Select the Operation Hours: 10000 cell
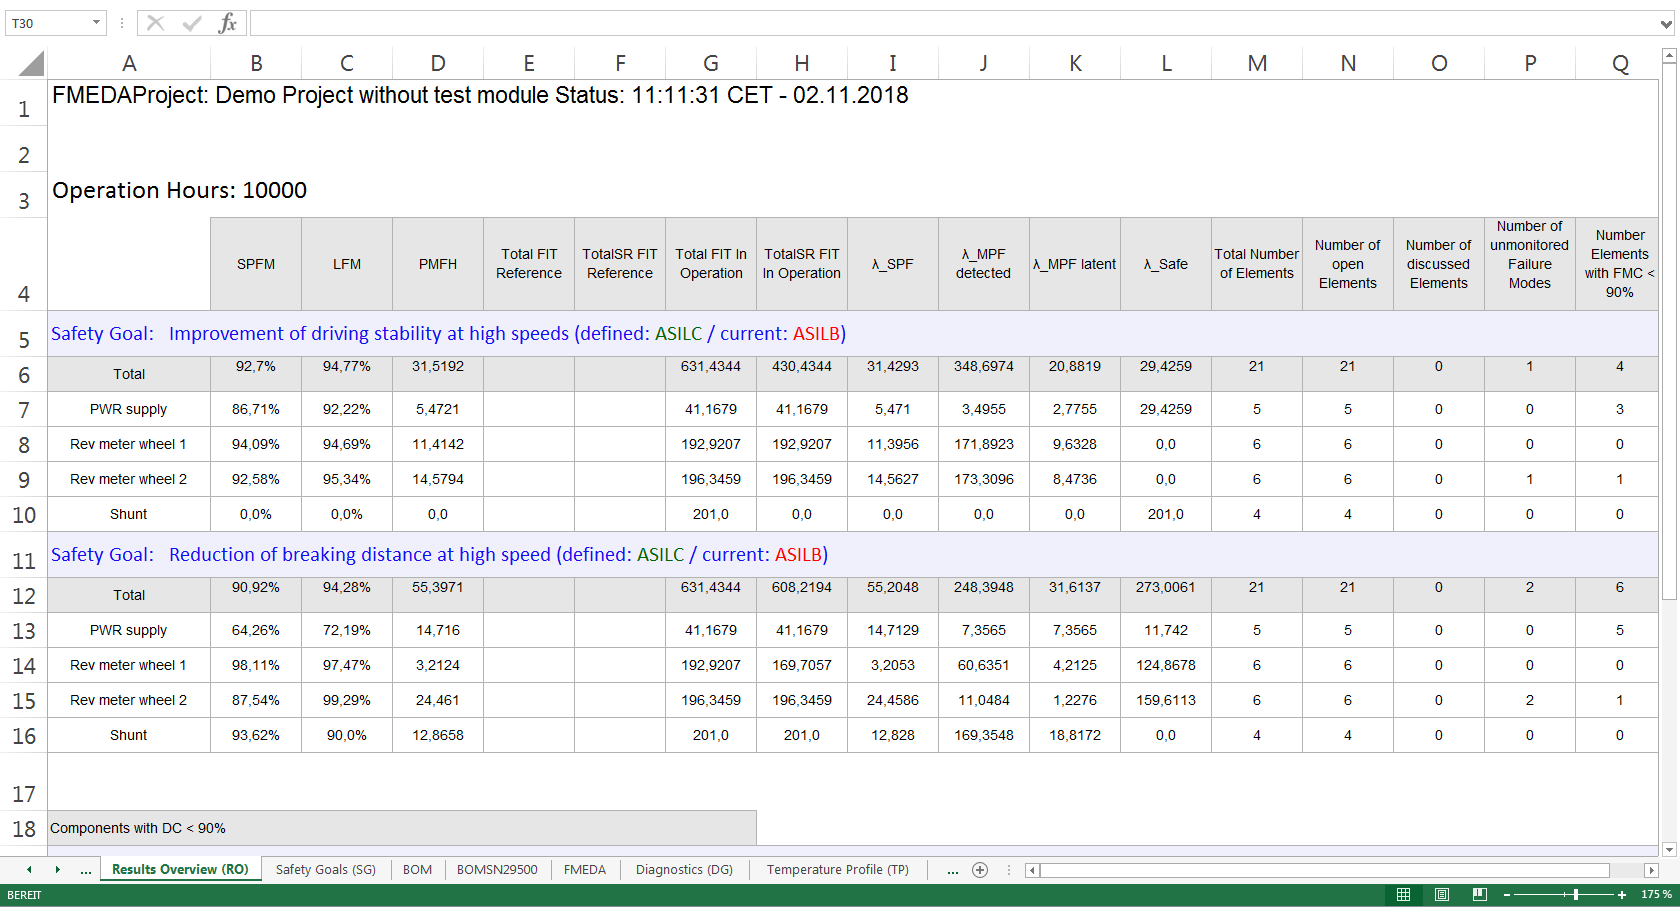This screenshot has width=1680, height=907. 179,190
